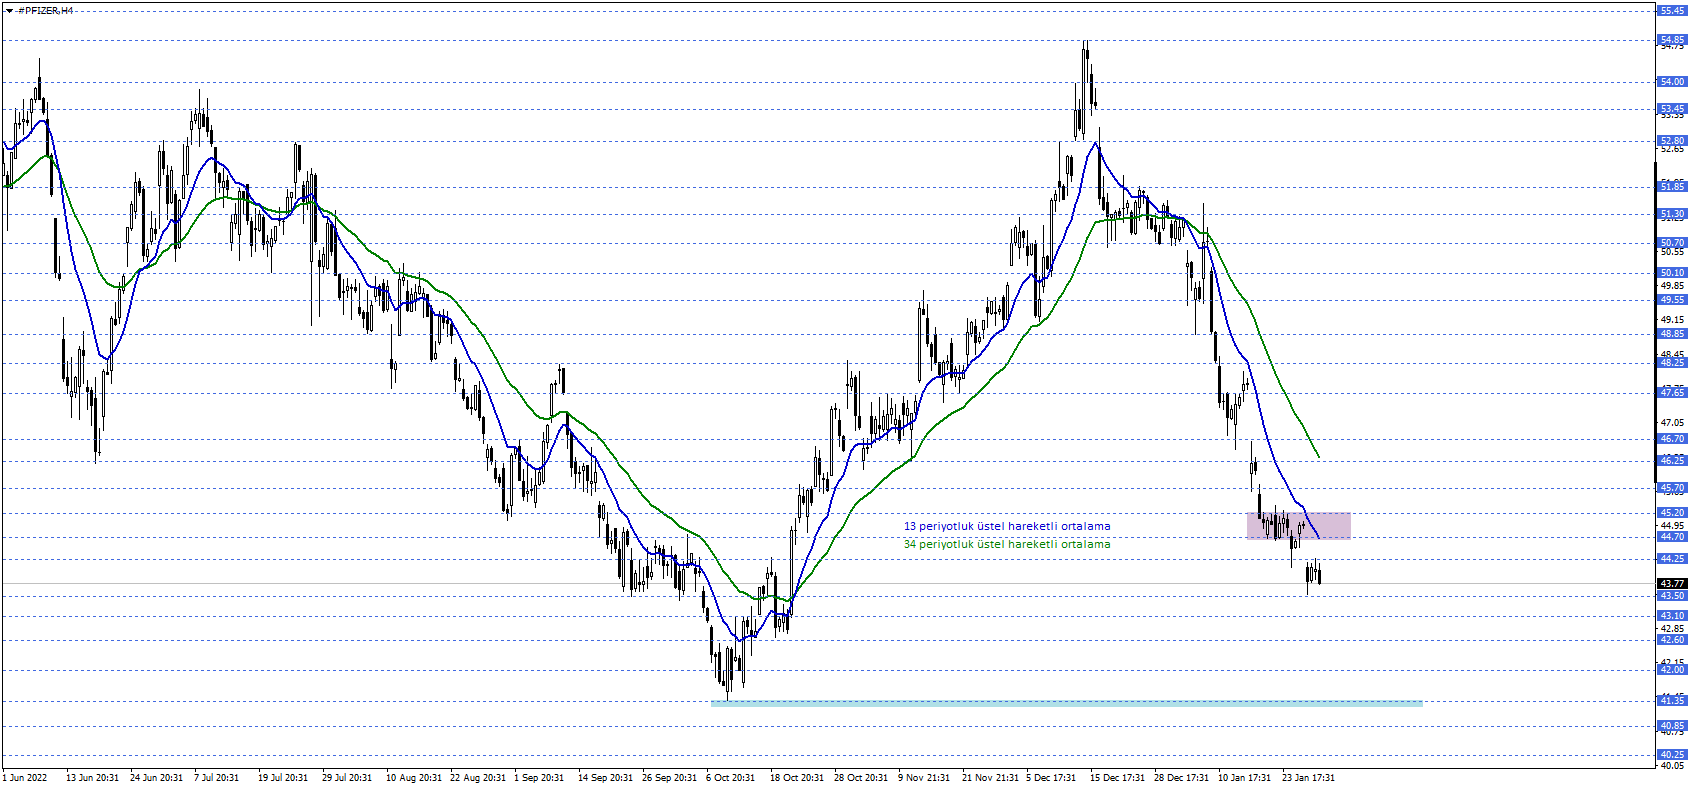This screenshot has height=789, width=1695.
Task: Click the 42.85 axis price value
Action: [x=1671, y=629]
